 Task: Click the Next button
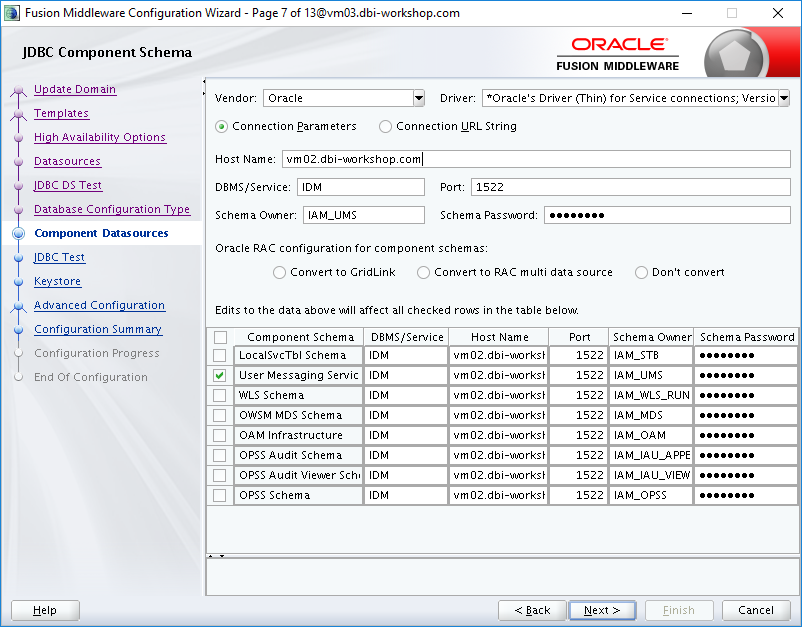[602, 611]
